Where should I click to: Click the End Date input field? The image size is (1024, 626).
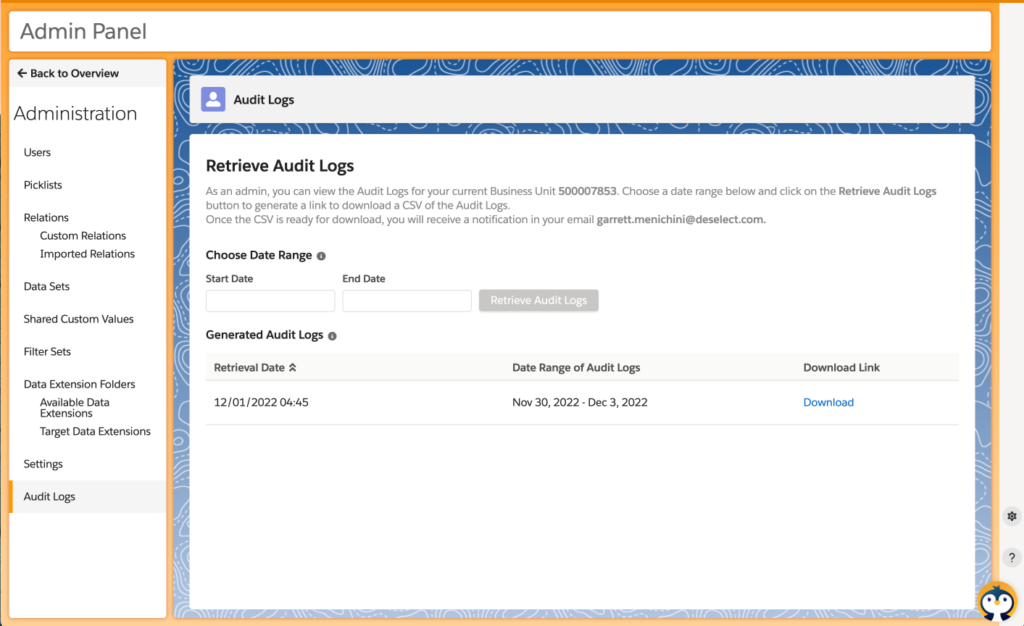406,301
